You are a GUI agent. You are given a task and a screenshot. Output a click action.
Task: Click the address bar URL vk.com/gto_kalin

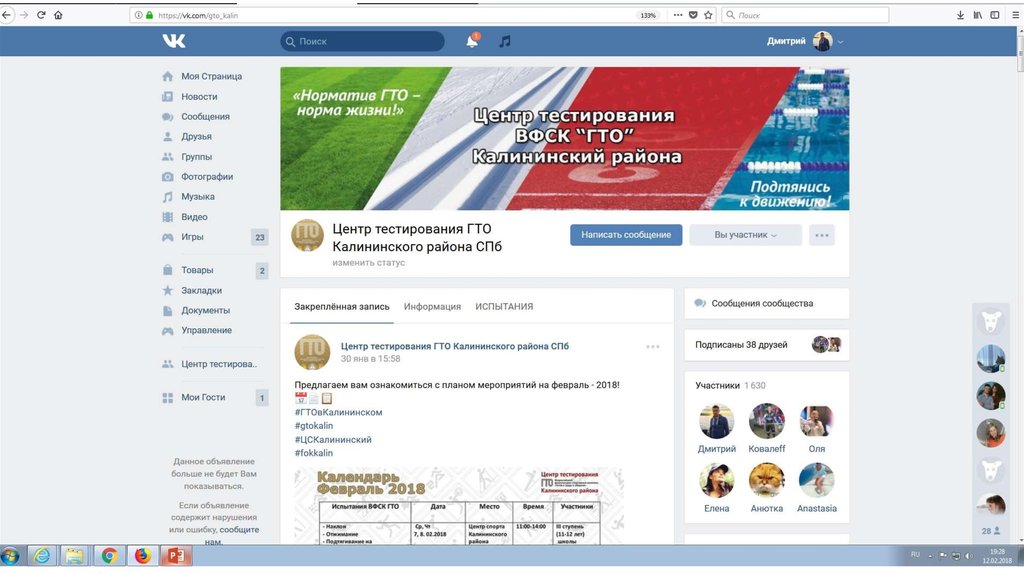[199, 16]
